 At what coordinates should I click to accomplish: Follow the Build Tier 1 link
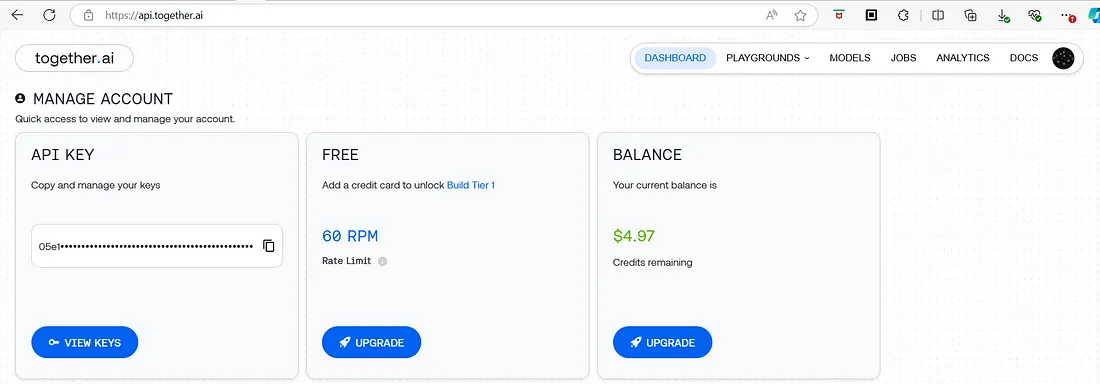(471, 185)
